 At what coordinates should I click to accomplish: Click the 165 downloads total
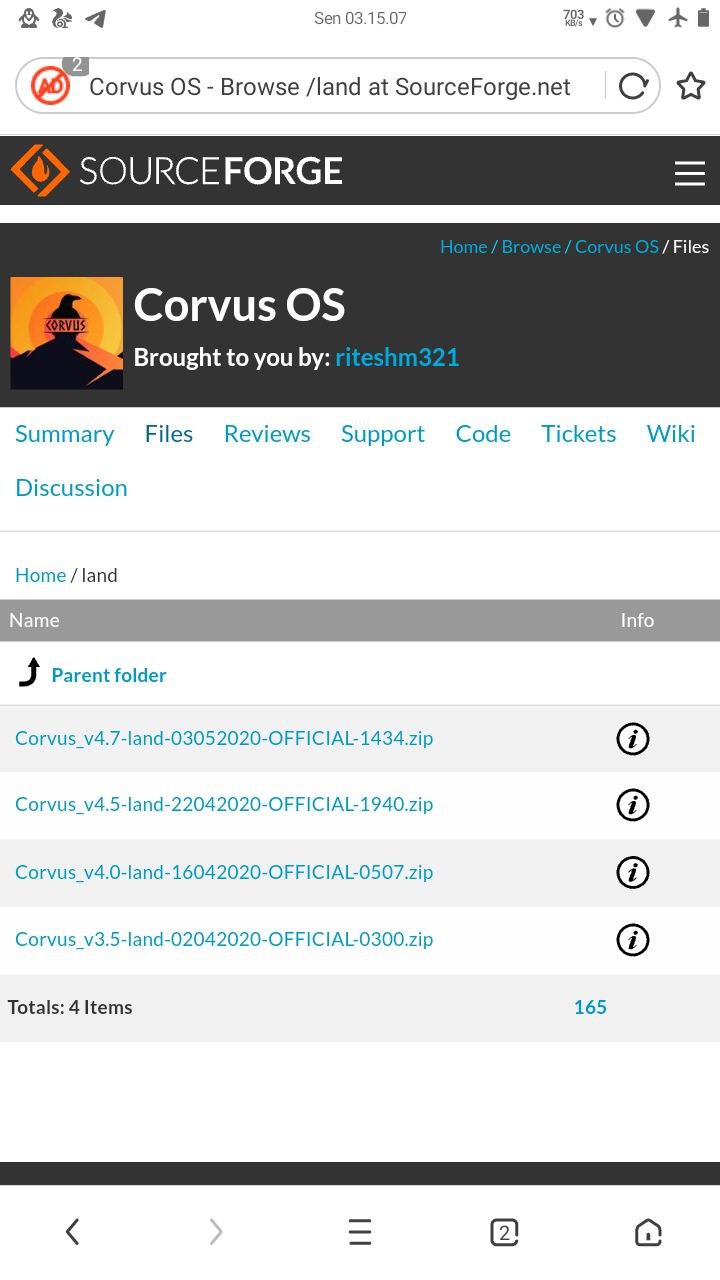click(590, 1008)
